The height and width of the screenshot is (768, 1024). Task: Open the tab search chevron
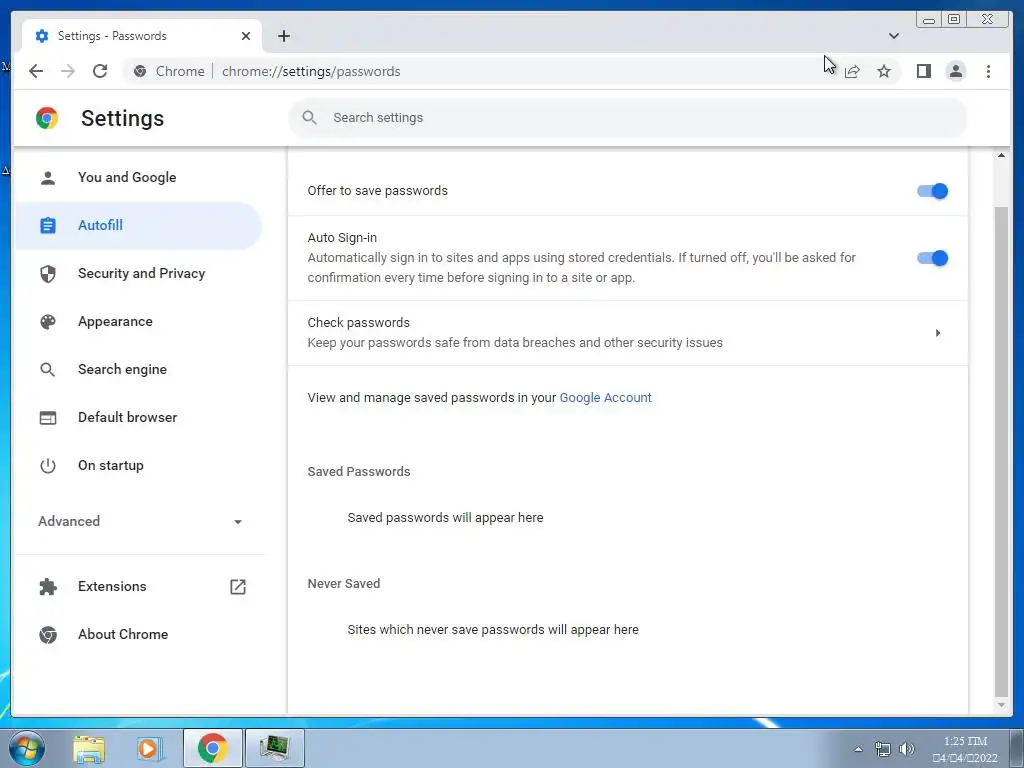[893, 36]
